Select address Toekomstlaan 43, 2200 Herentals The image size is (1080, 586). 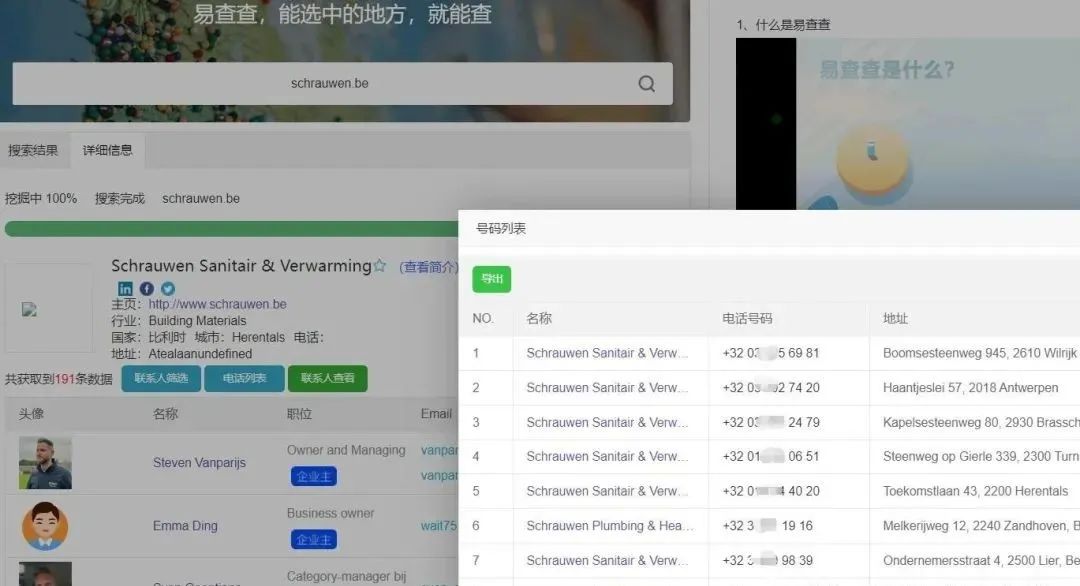(x=975, y=491)
